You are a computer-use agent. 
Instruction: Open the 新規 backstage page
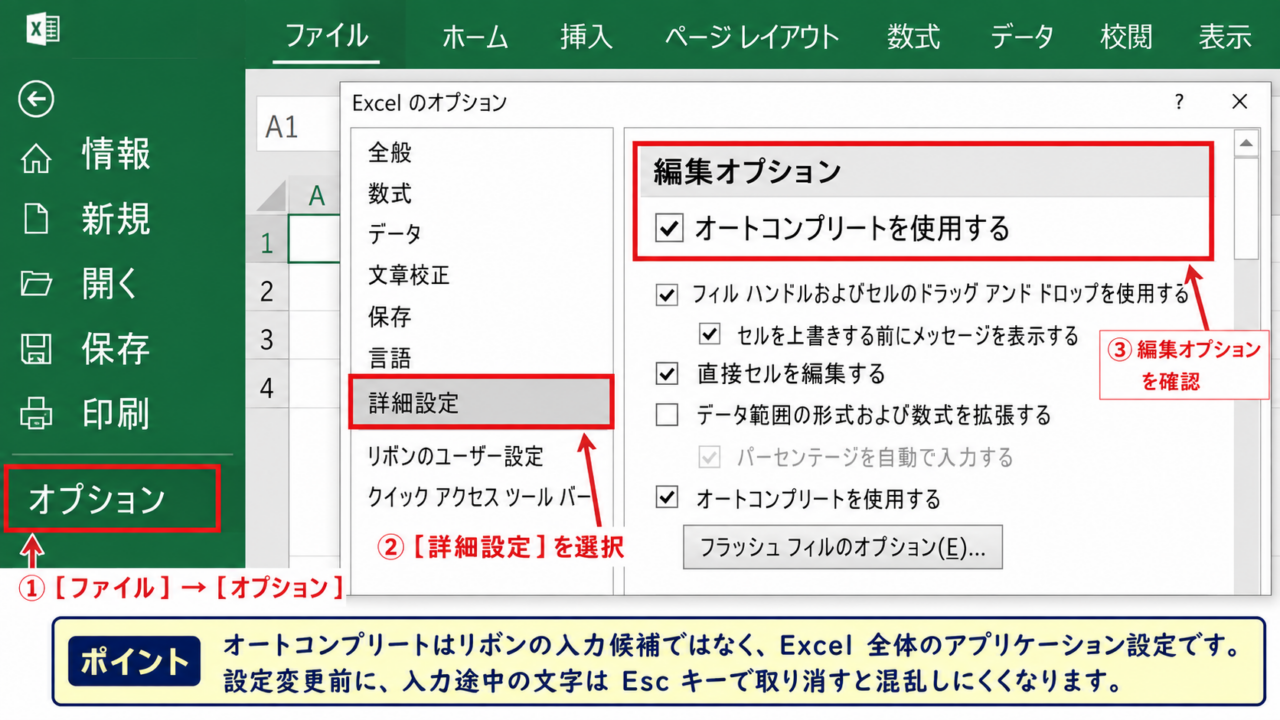116,219
